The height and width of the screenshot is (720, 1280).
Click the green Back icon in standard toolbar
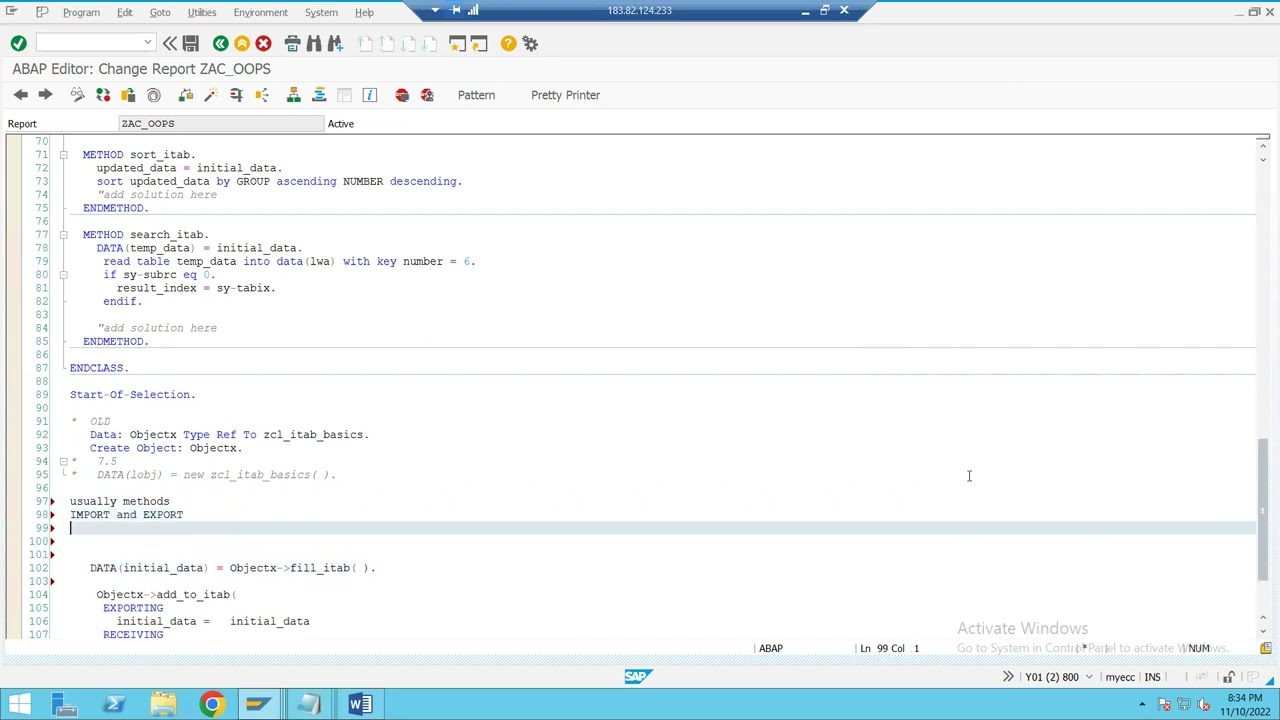220,43
